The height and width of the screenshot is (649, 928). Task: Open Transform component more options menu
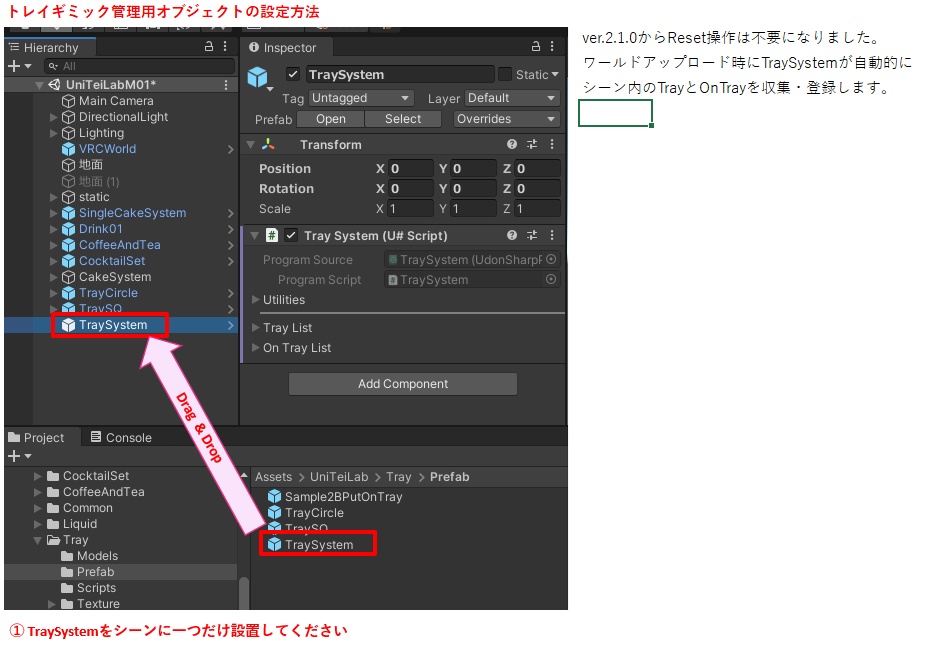click(552, 144)
